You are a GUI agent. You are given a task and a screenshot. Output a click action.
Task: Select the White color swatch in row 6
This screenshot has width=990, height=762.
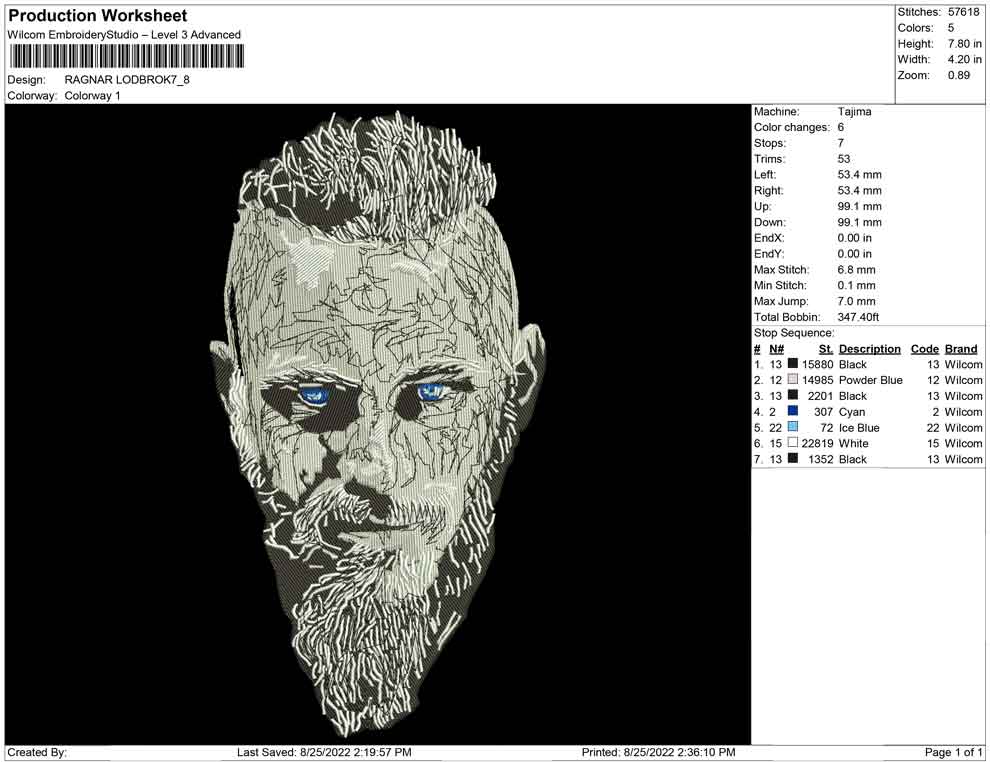click(x=793, y=444)
